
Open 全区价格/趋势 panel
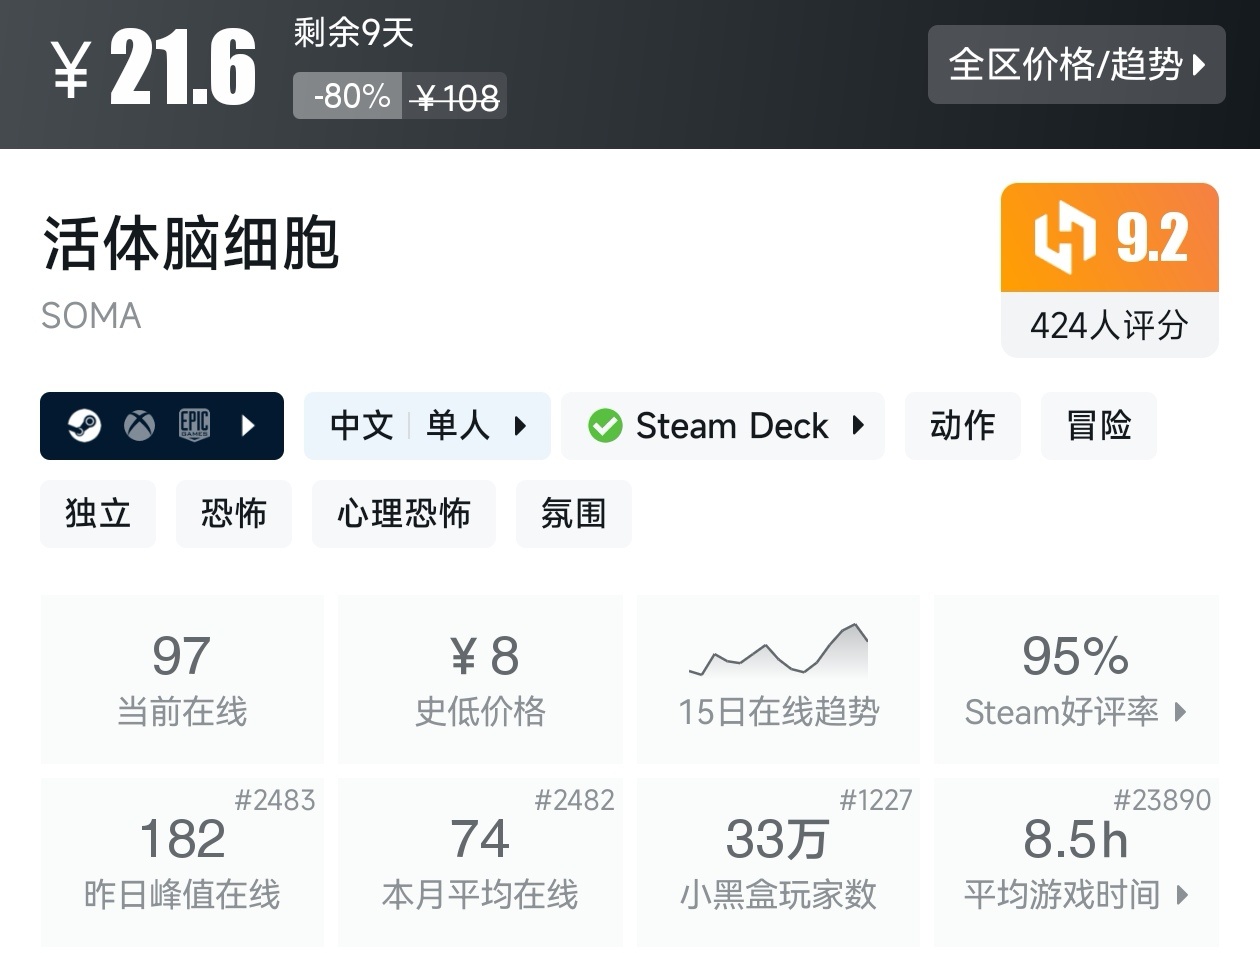[x=1077, y=65]
